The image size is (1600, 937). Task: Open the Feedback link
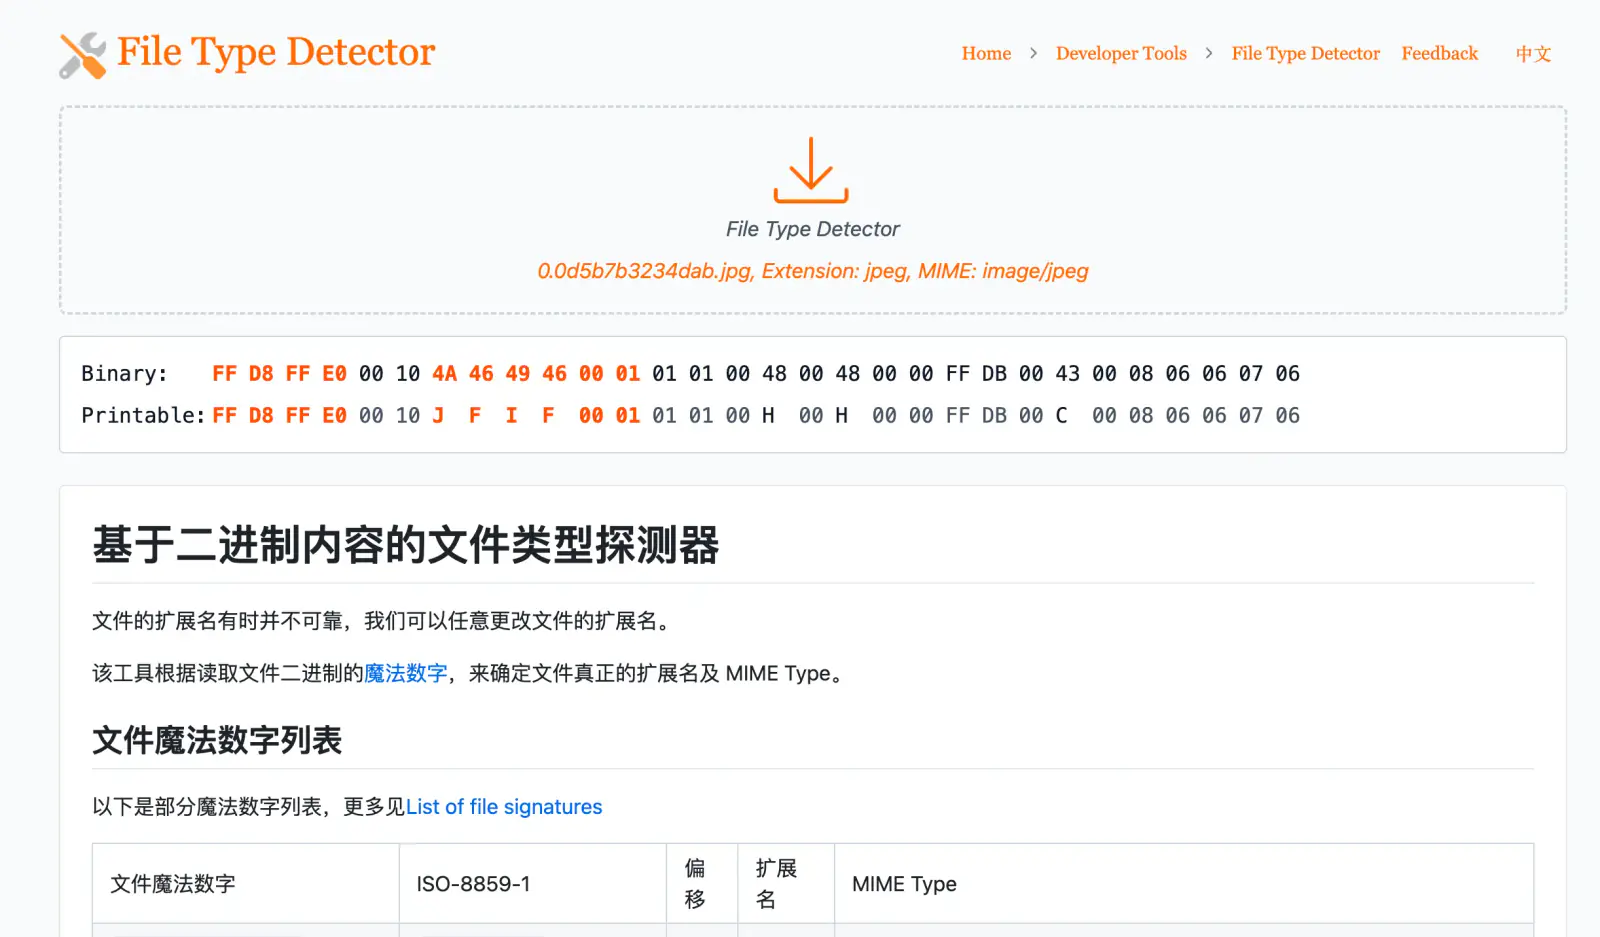(1439, 54)
